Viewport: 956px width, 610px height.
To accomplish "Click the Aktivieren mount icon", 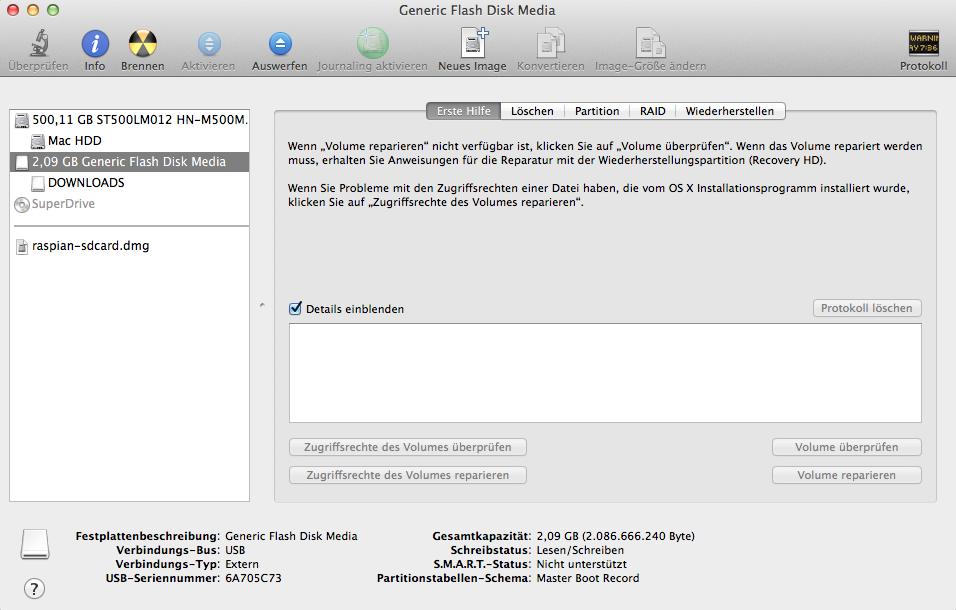I will pyautogui.click(x=209, y=44).
